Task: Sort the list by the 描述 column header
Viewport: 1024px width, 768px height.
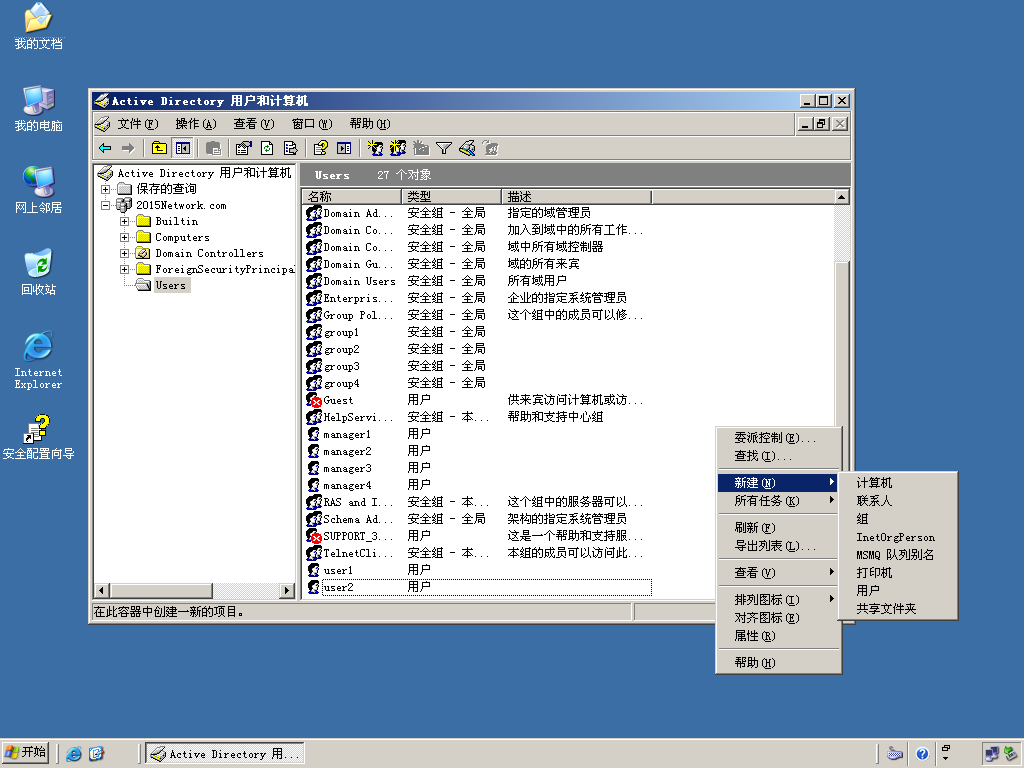Action: pyautogui.click(x=577, y=197)
